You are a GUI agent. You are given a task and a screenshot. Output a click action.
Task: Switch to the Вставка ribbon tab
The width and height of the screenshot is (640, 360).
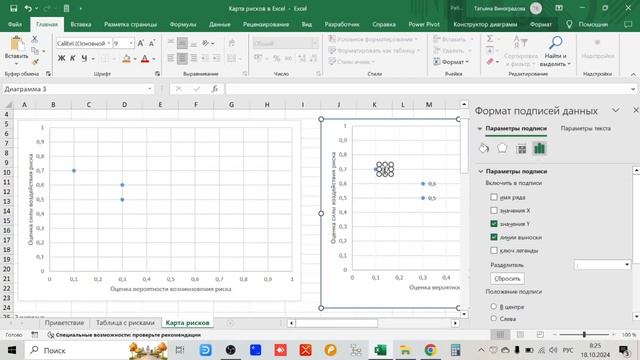pyautogui.click(x=81, y=24)
